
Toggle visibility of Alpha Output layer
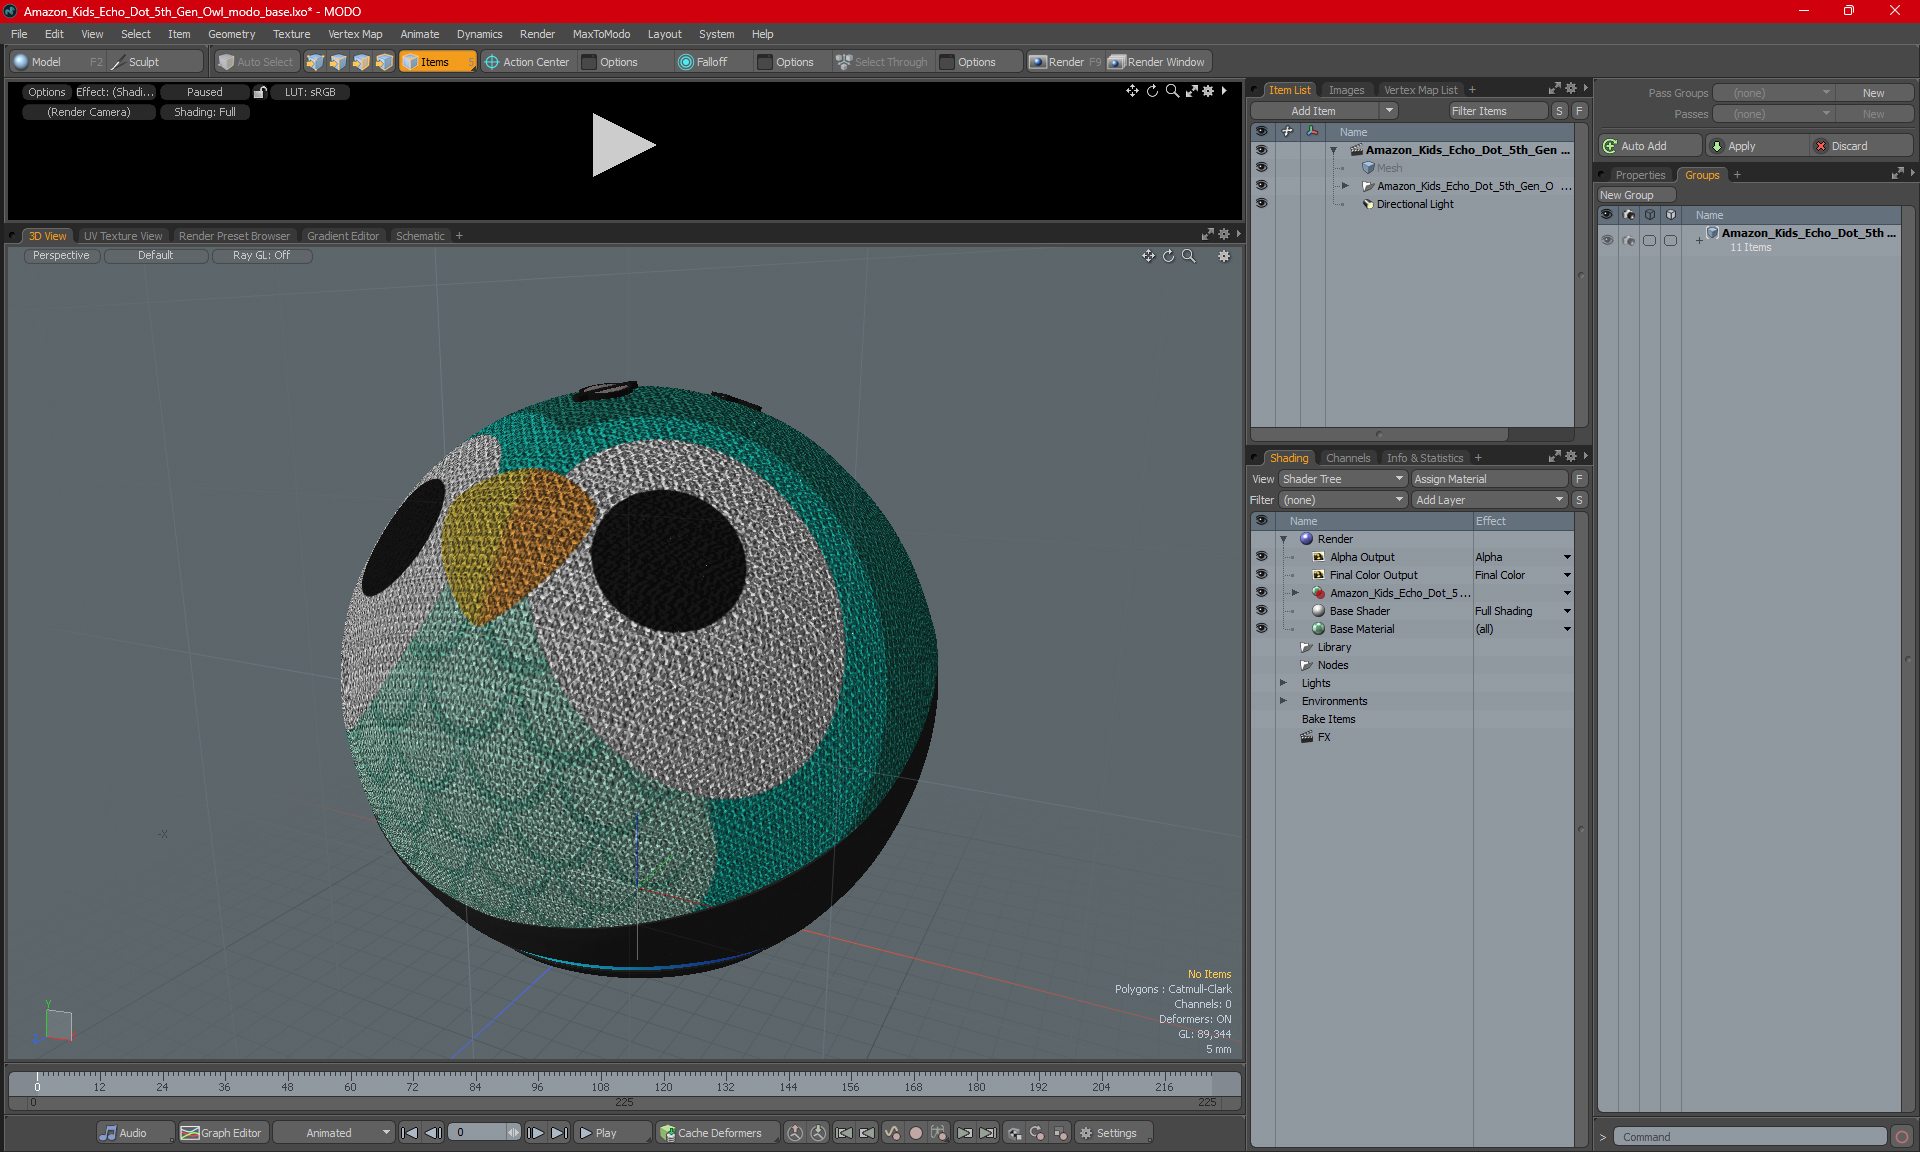(1261, 557)
